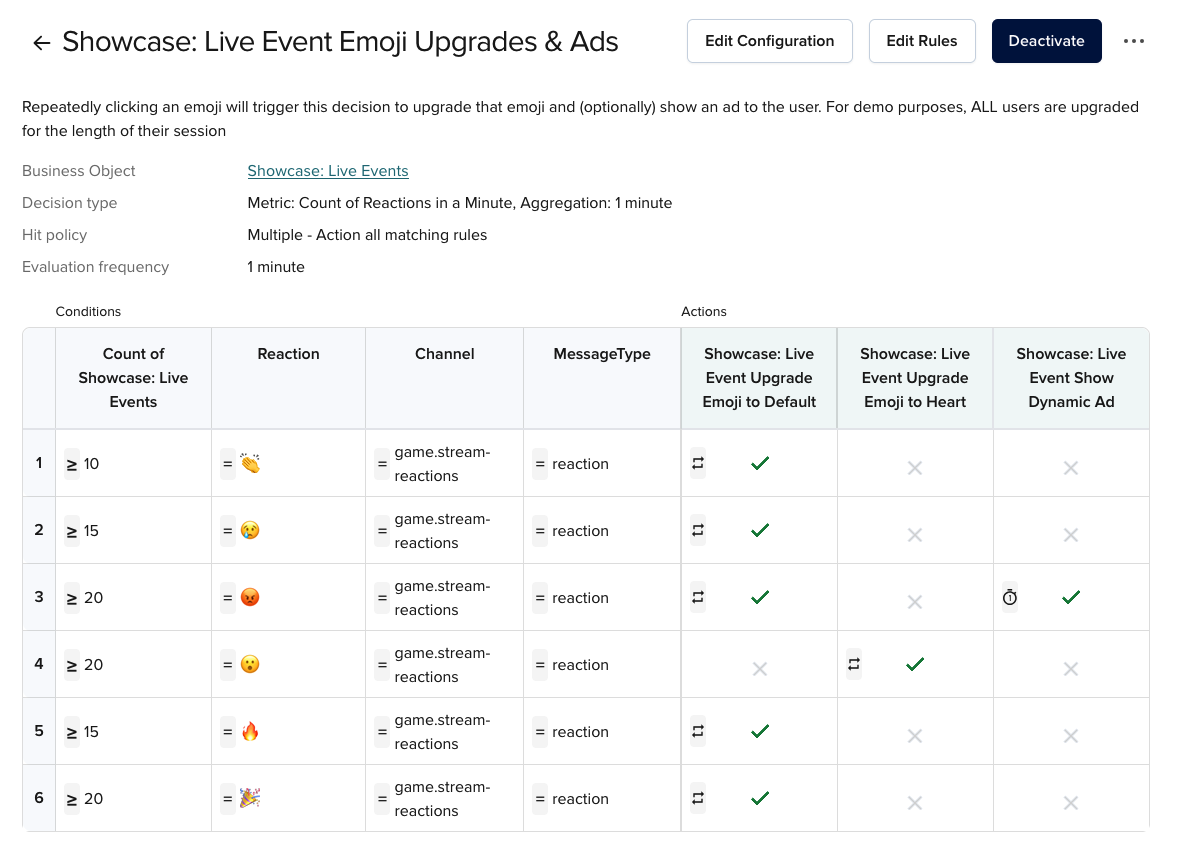Click the = operator in row 5 MessageType
This screenshot has width=1181, height=858.
(x=540, y=732)
